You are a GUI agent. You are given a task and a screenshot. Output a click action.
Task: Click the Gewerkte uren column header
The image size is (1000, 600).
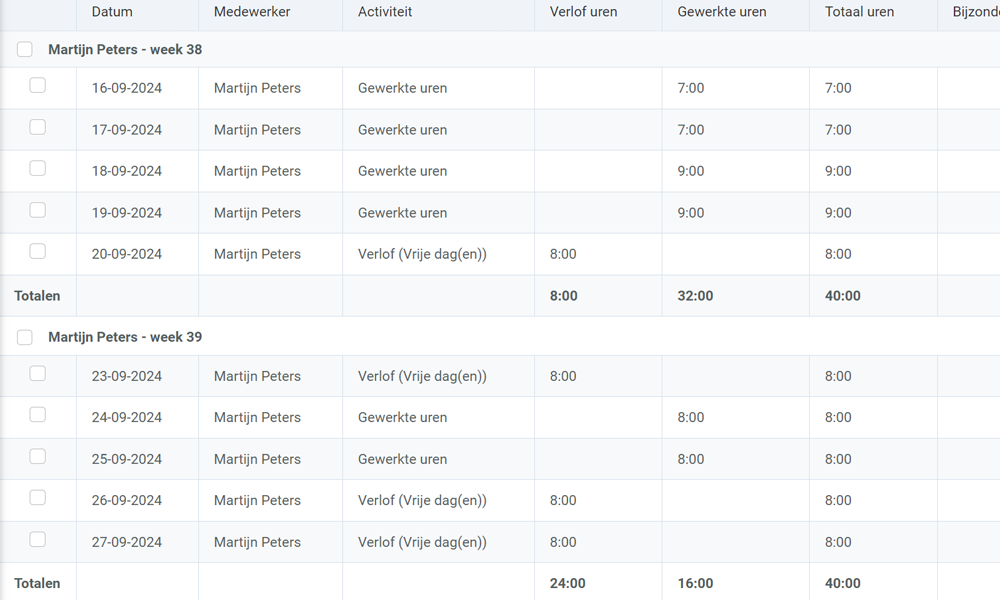[x=722, y=12]
